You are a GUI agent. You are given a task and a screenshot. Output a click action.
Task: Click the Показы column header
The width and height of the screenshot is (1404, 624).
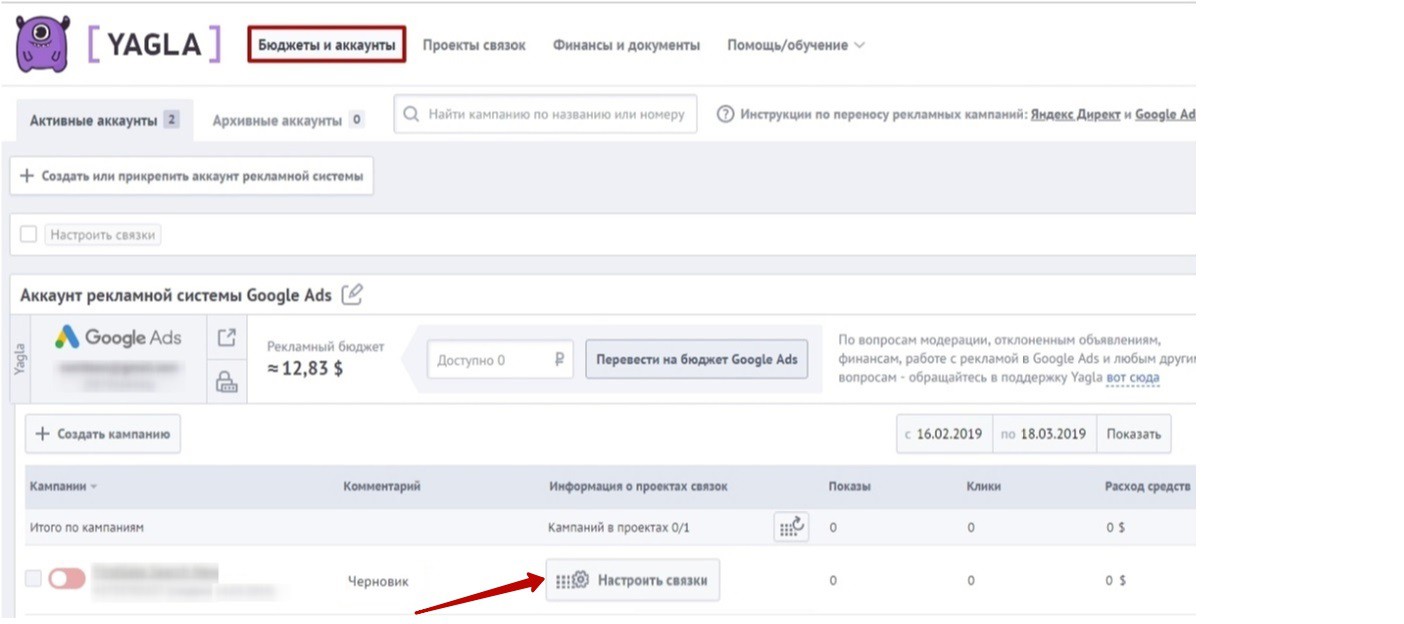click(850, 487)
